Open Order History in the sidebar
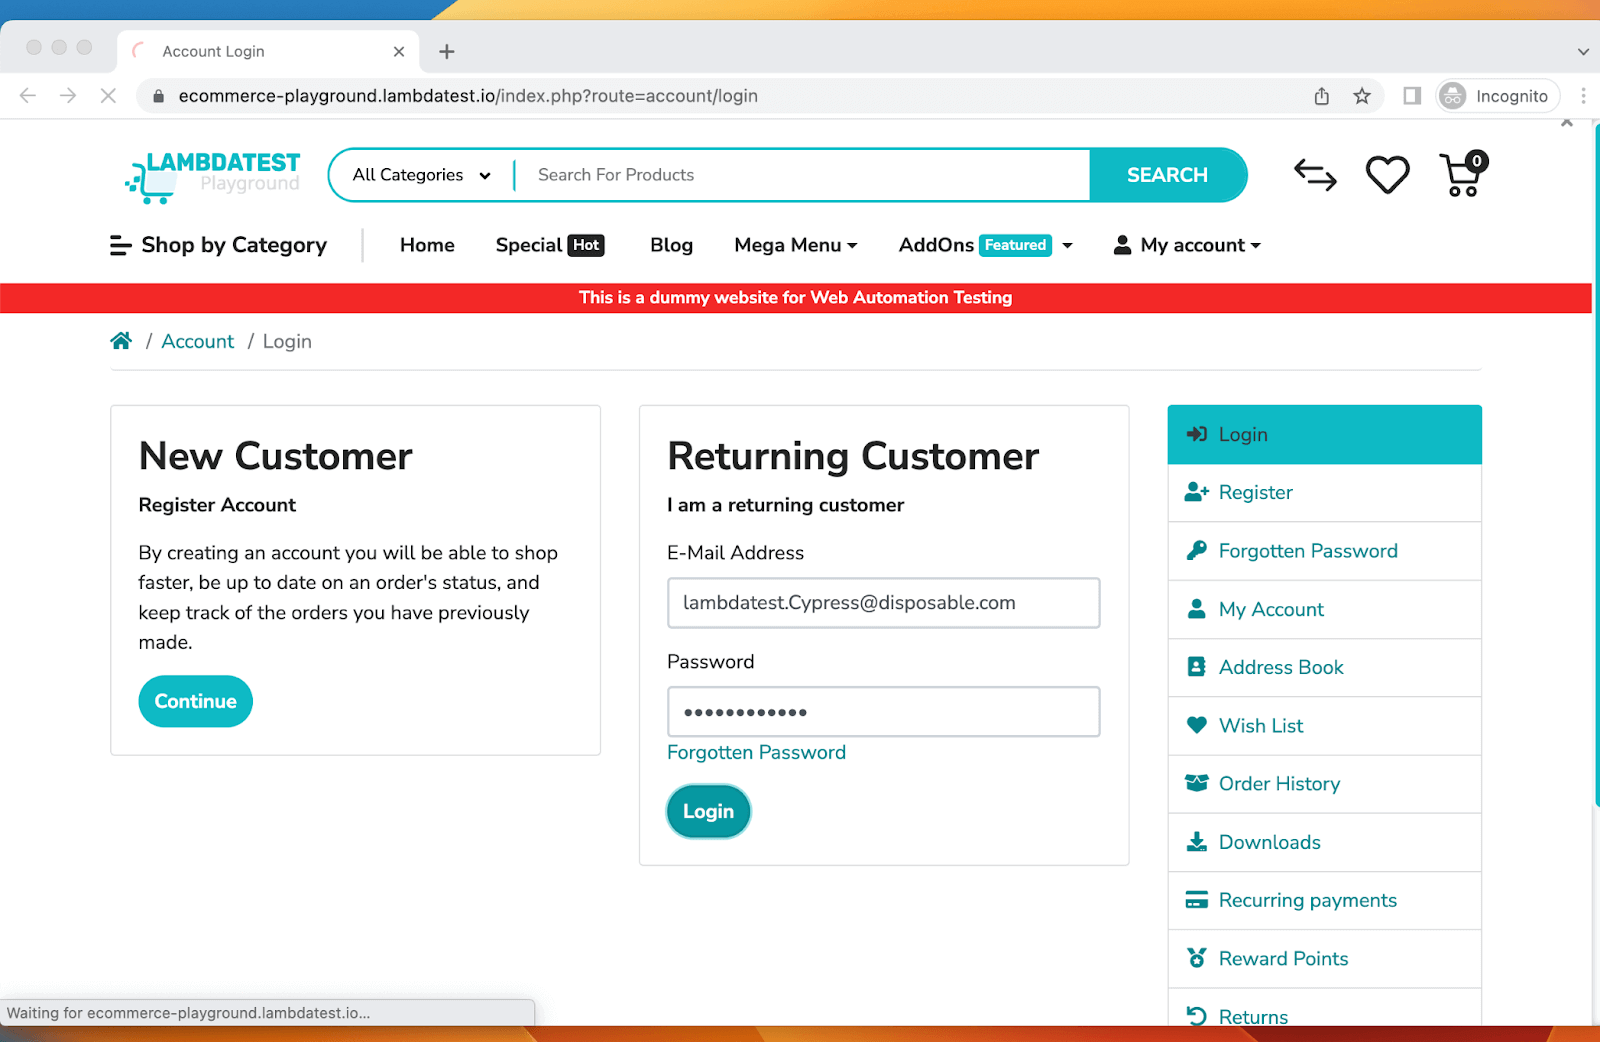This screenshot has width=1600, height=1042. [1324, 784]
